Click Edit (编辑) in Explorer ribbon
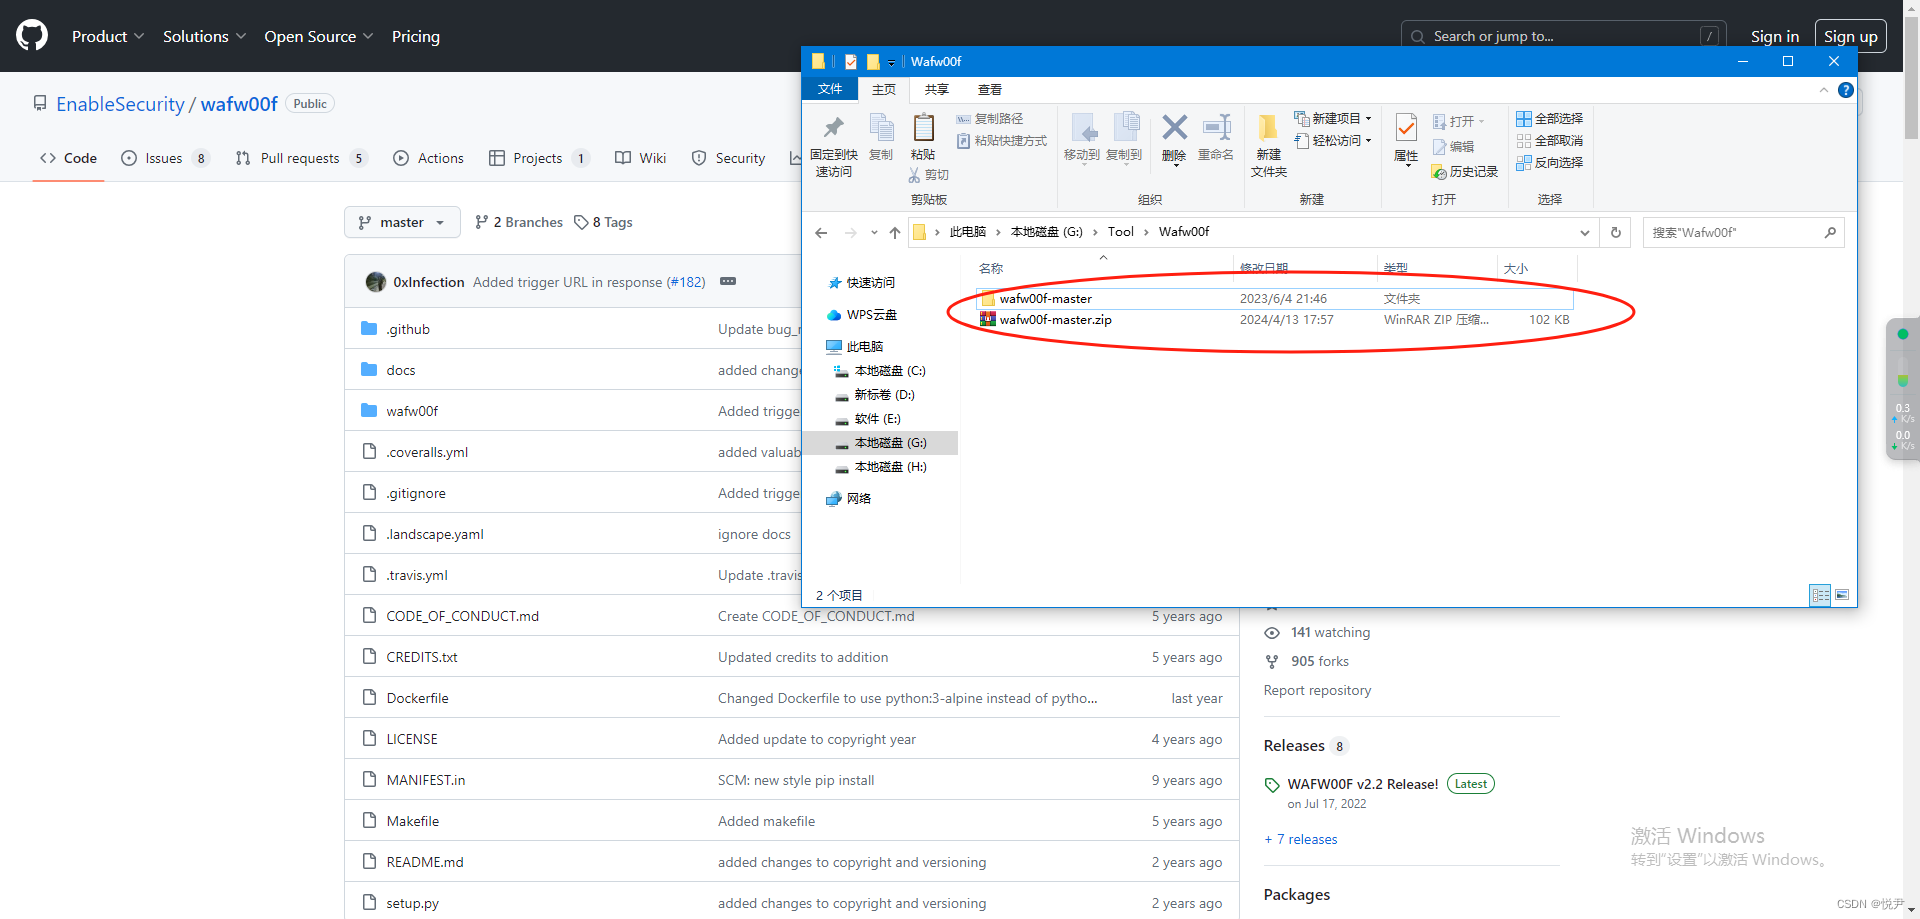Viewport: 1920px width, 919px height. (1454, 147)
